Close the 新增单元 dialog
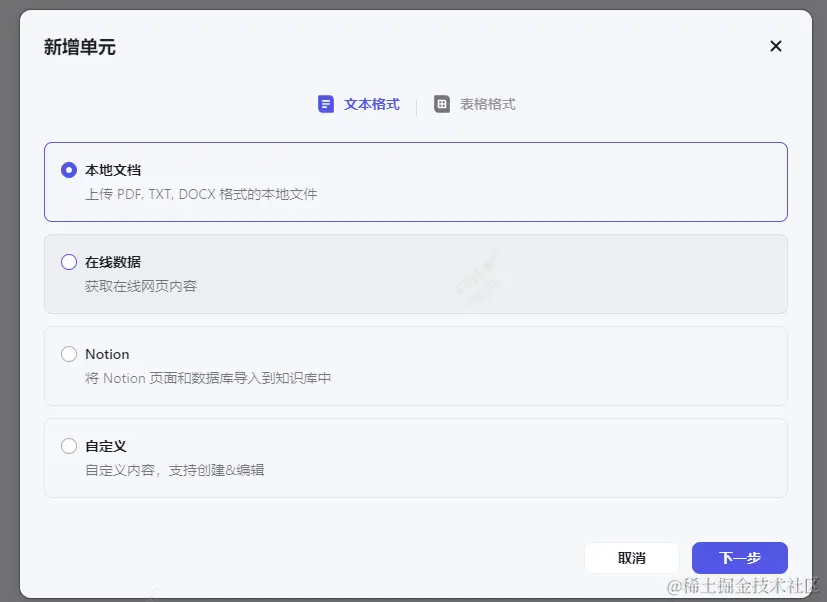Screen dimensions: 827x602 (x=775, y=46)
